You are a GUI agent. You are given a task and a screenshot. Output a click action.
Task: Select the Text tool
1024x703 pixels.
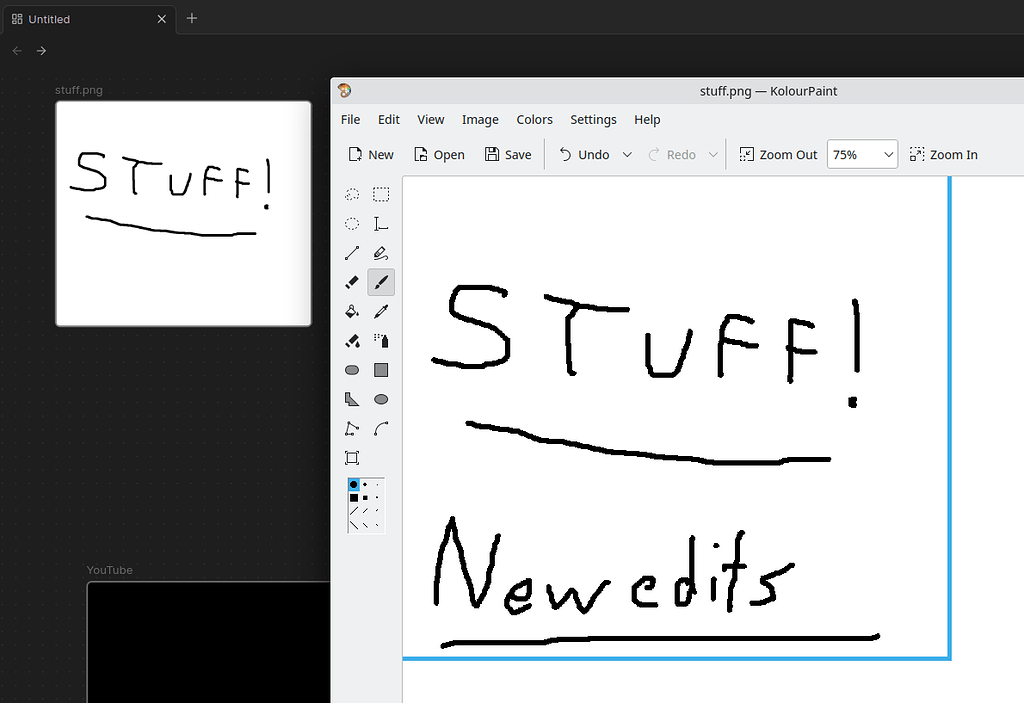click(381, 223)
